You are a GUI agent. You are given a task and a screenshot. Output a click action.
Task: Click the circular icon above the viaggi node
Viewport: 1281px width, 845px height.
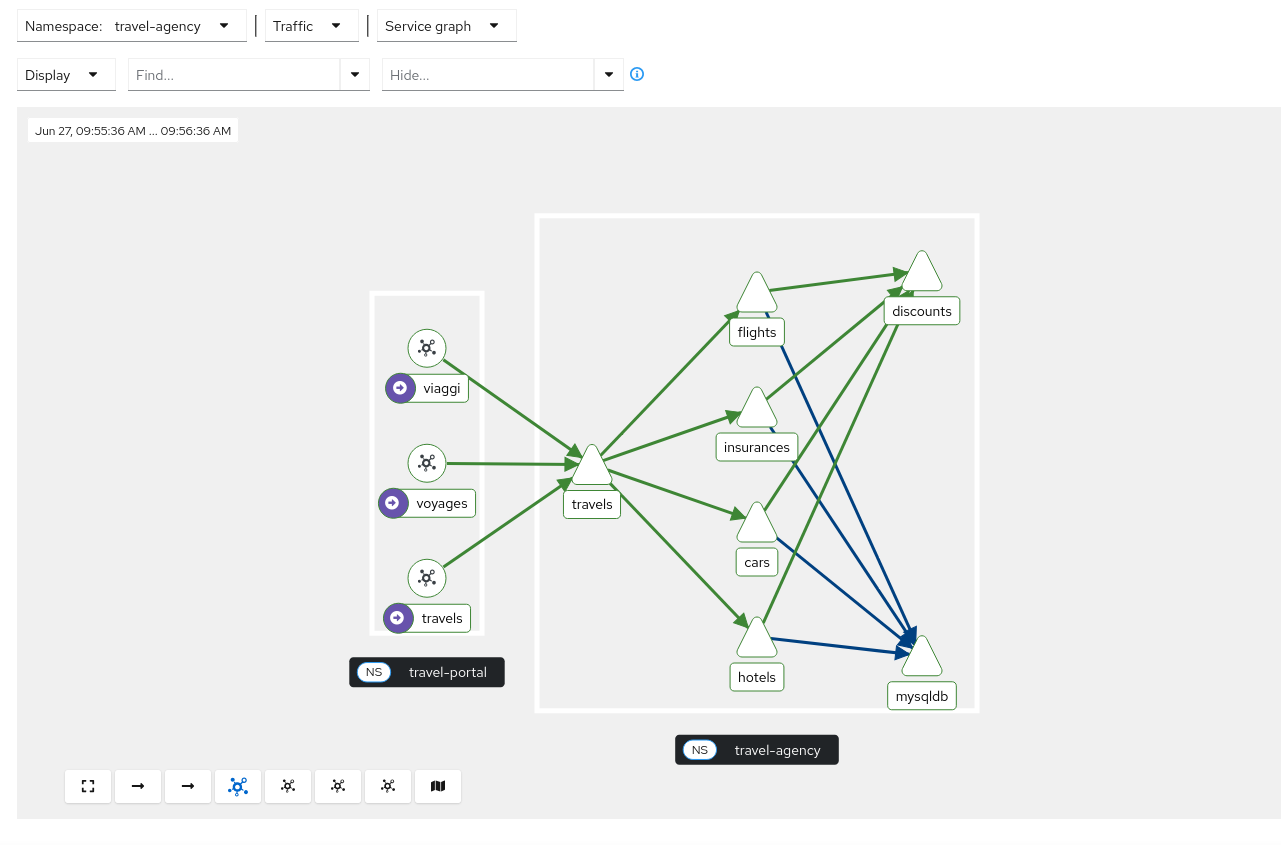click(427, 348)
